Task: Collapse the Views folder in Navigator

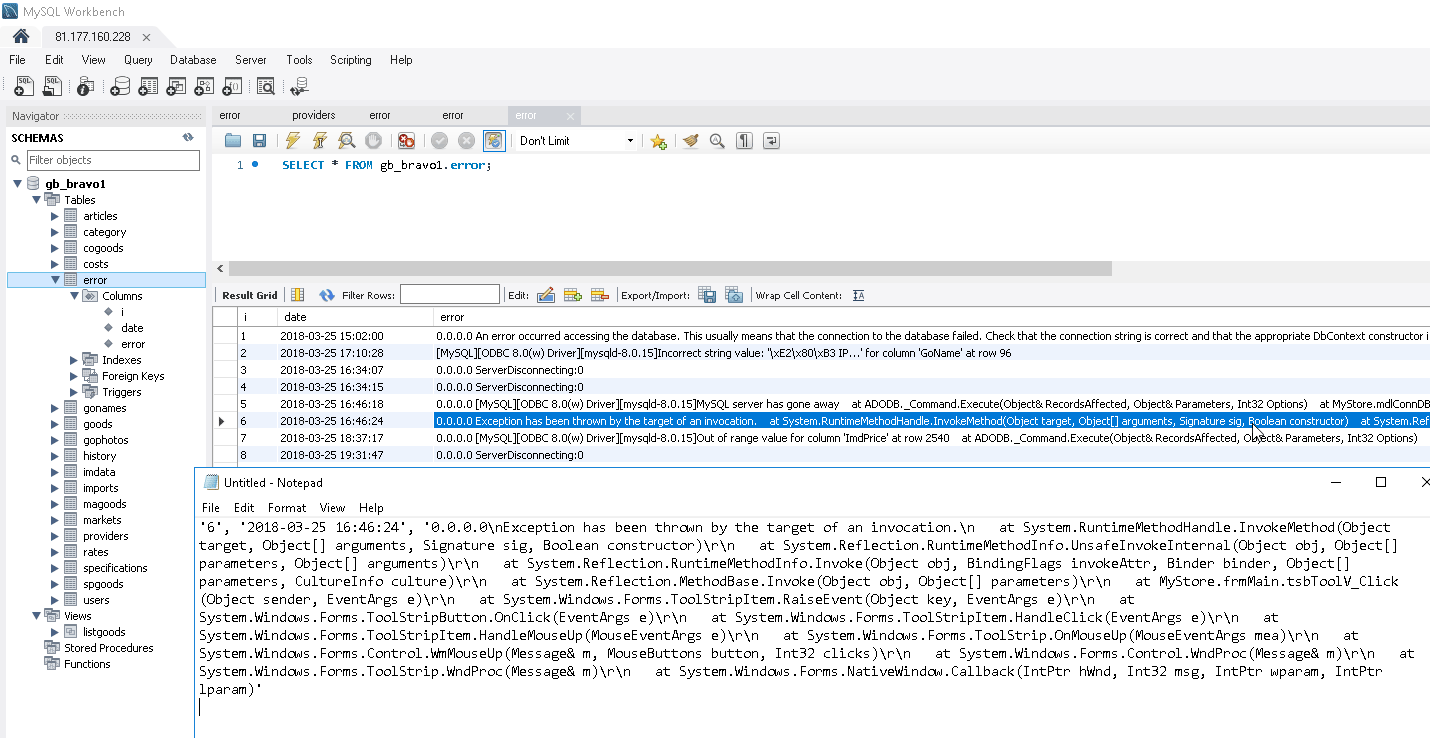Action: [37, 616]
